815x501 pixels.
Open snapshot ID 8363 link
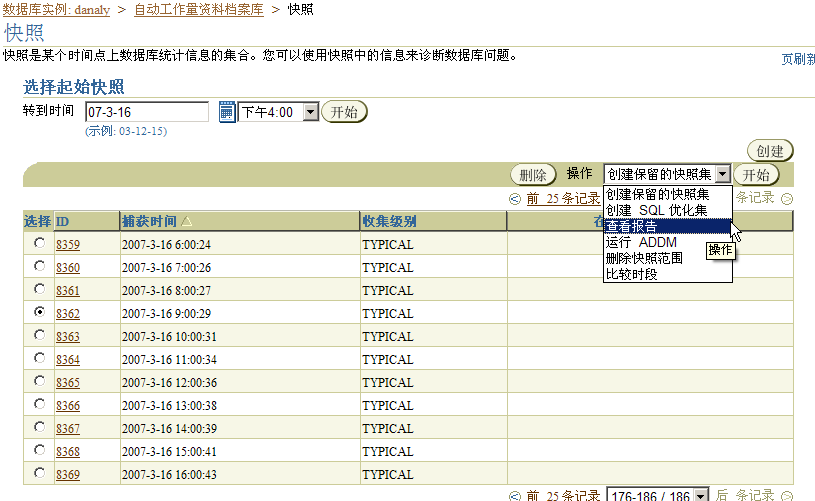pos(68,336)
